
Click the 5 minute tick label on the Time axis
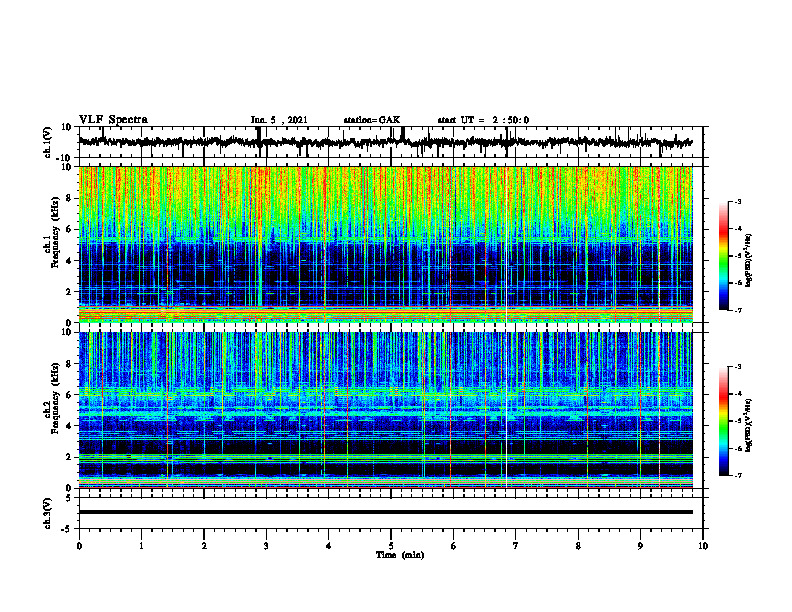pyautogui.click(x=391, y=546)
